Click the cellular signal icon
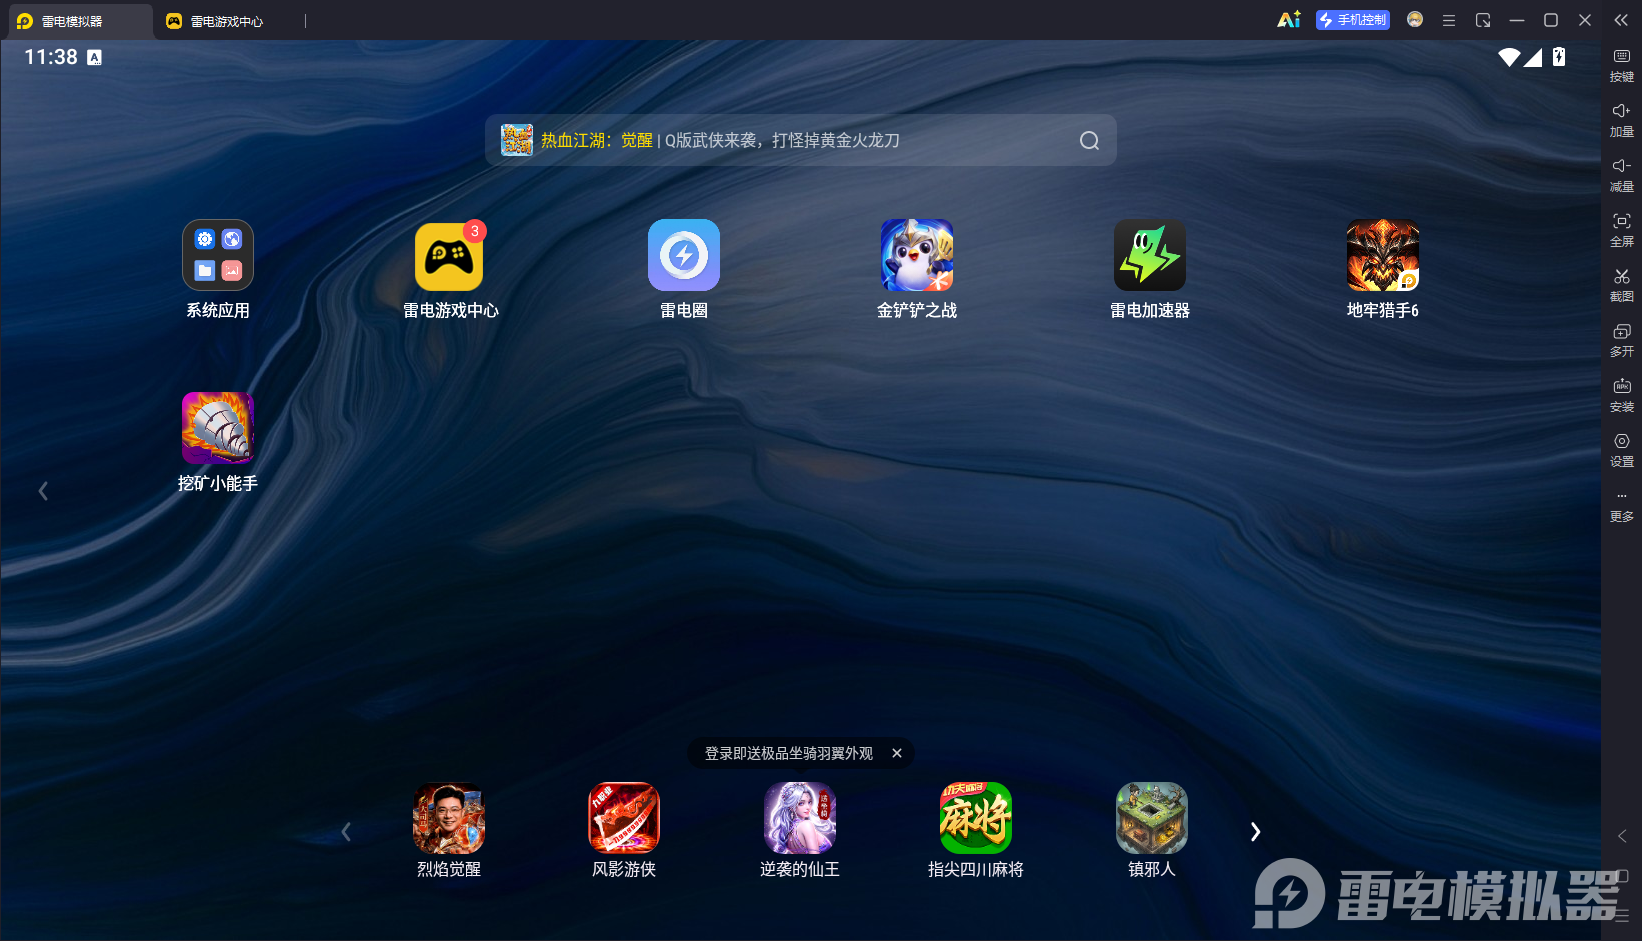The height and width of the screenshot is (941, 1642). click(1533, 57)
